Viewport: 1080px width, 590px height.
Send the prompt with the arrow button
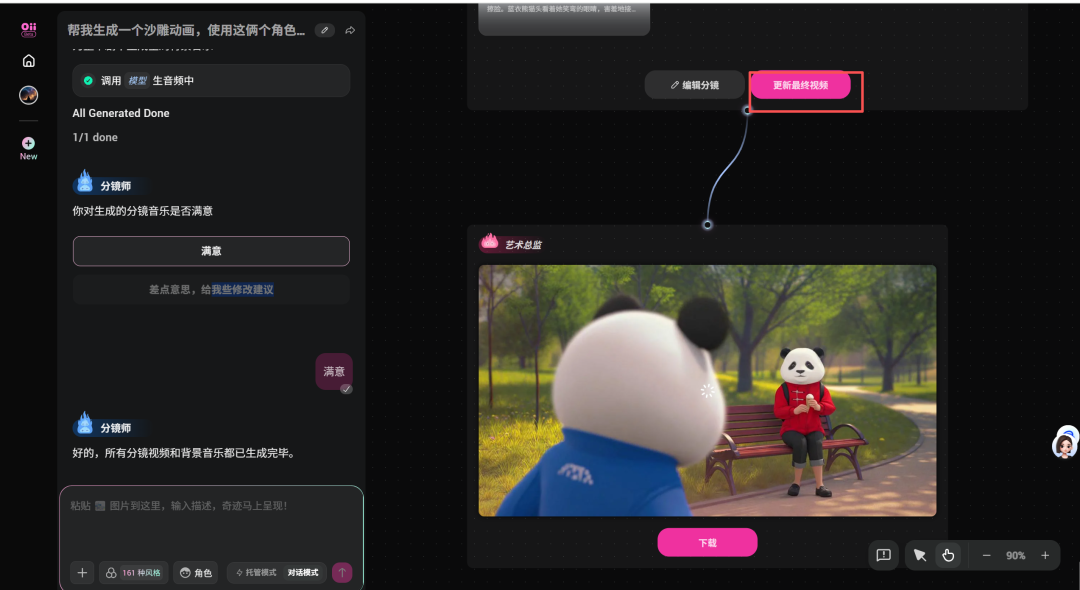click(342, 573)
